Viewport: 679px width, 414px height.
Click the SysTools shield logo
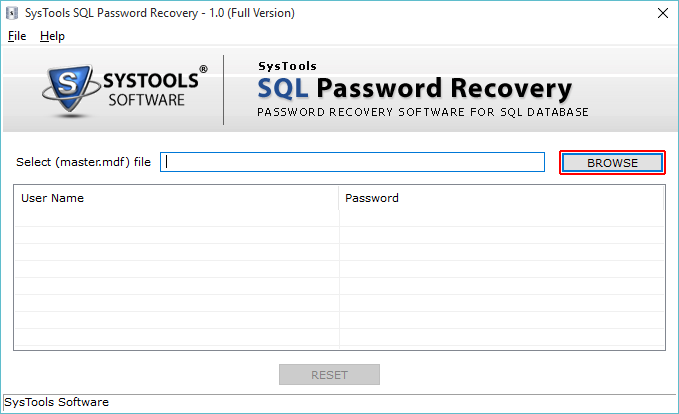[x=69, y=89]
